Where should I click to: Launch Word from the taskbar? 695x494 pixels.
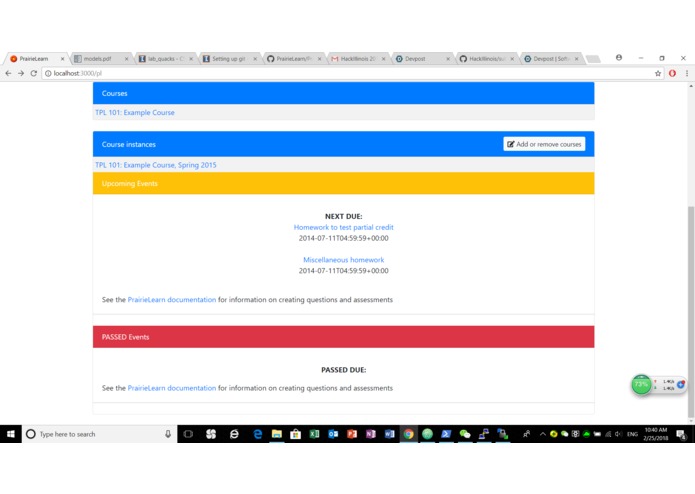pyautogui.click(x=390, y=434)
